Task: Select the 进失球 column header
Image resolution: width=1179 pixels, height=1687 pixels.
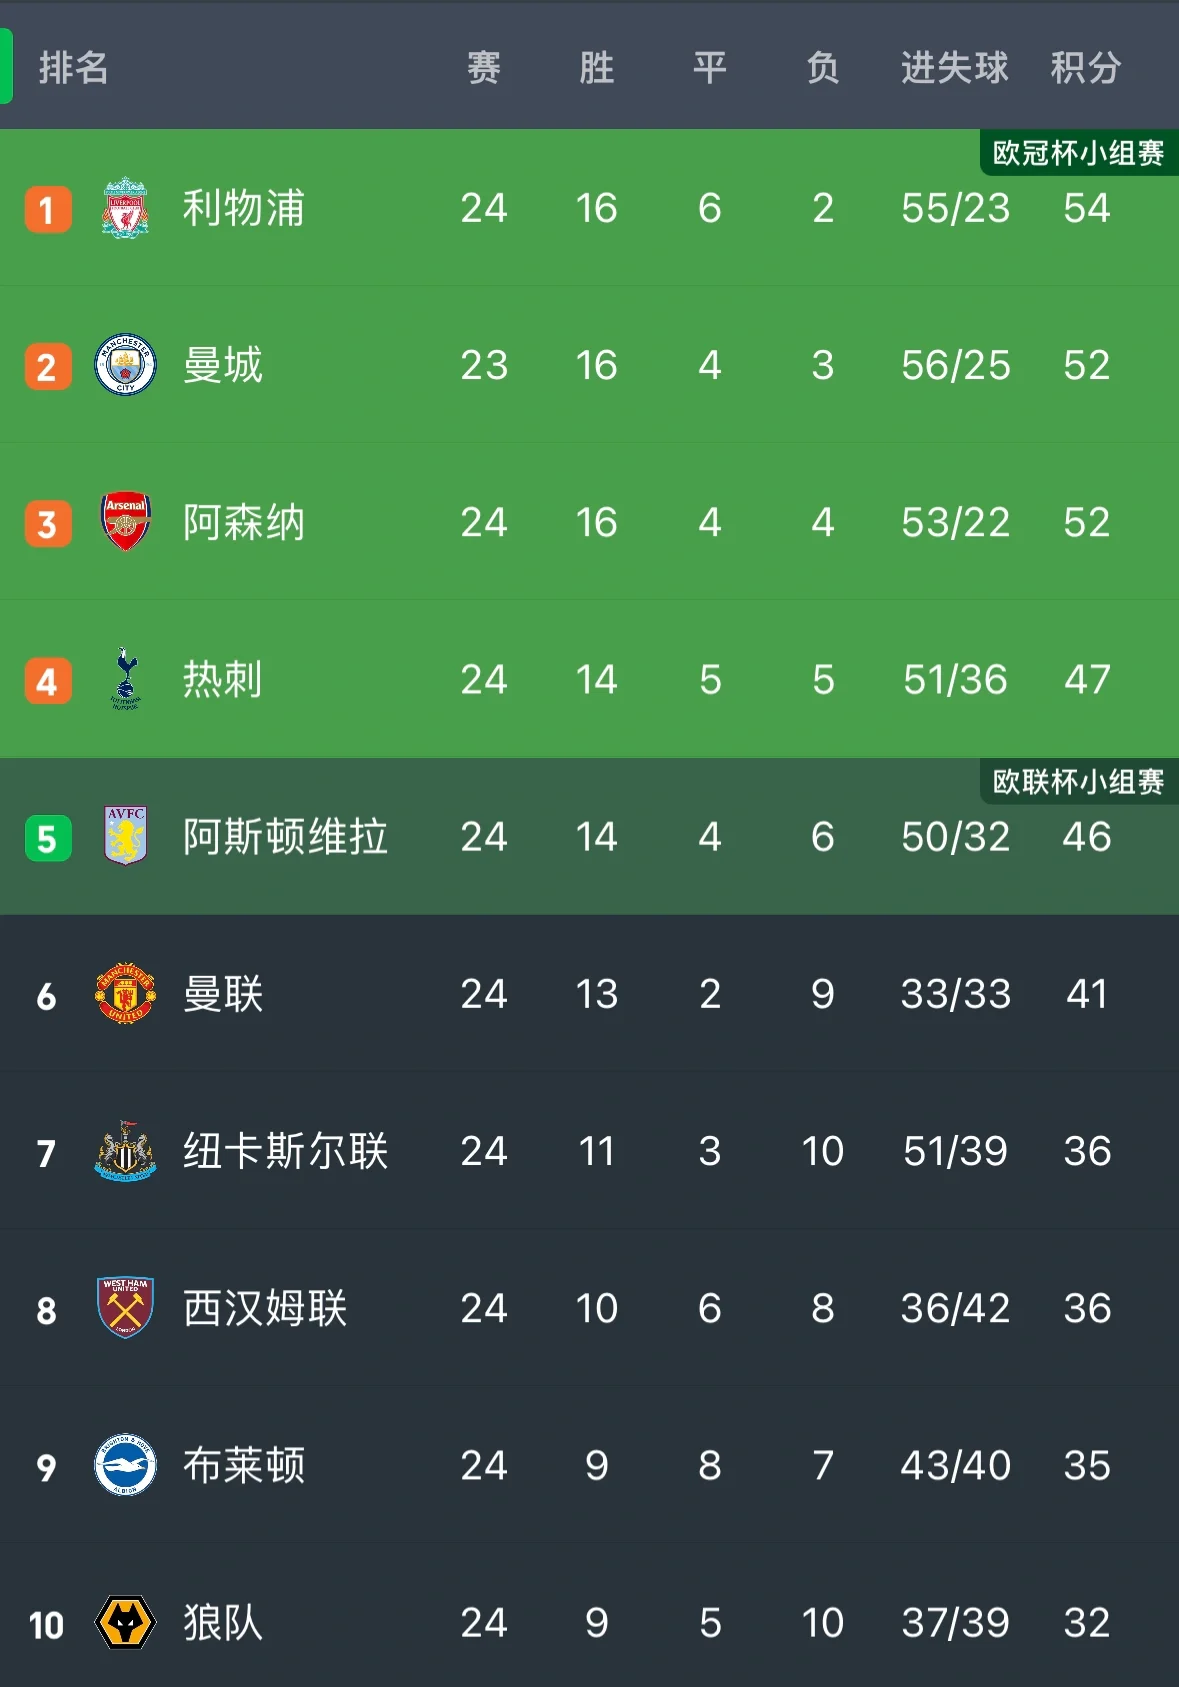Action: click(x=954, y=68)
